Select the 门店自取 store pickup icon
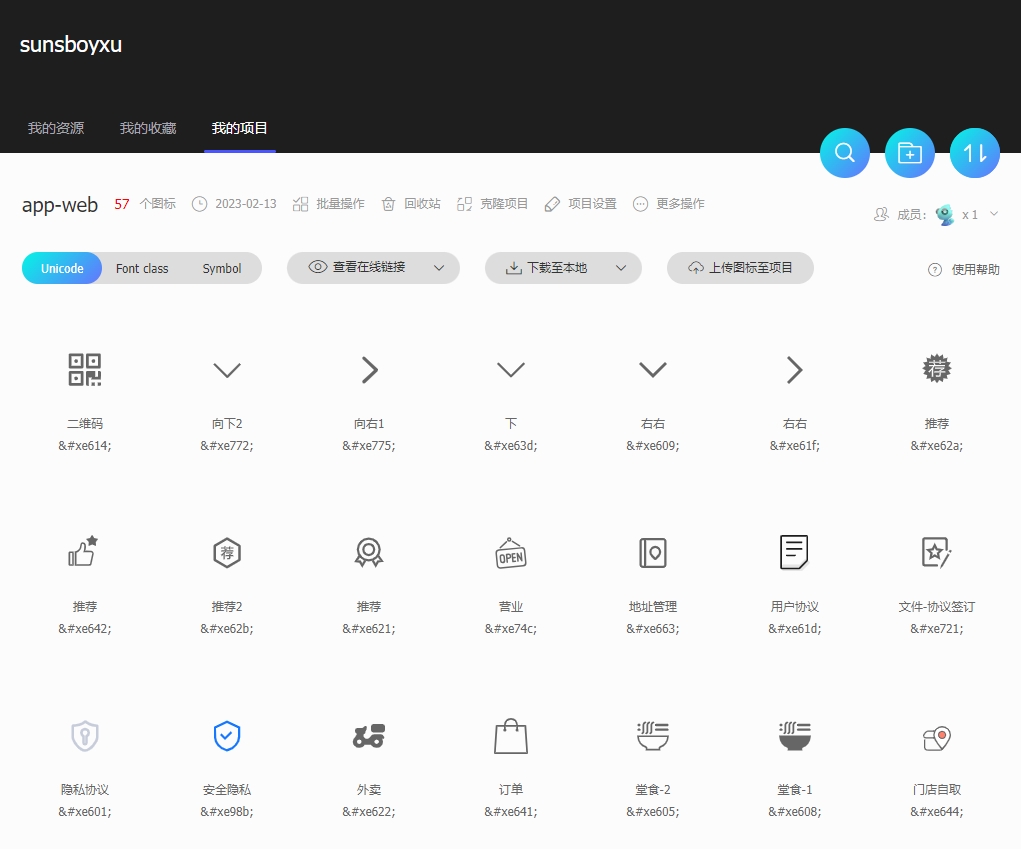The height and width of the screenshot is (849, 1021). 936,736
